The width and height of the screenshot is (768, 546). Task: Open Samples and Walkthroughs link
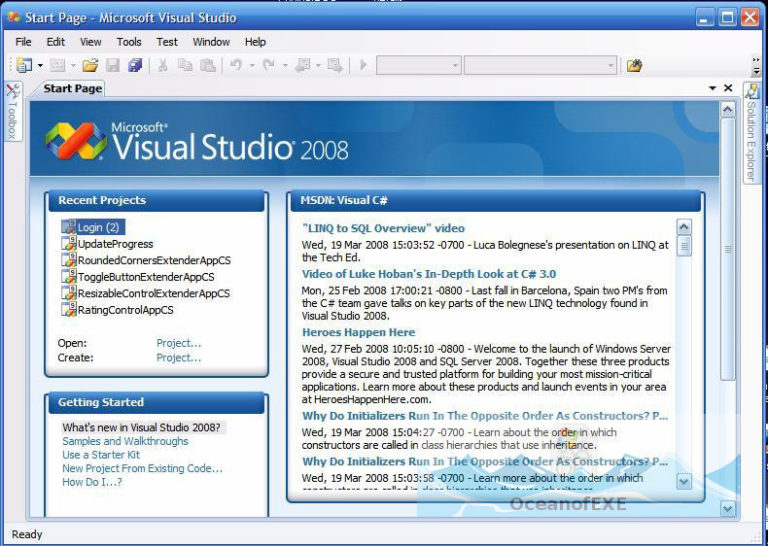(x=125, y=441)
